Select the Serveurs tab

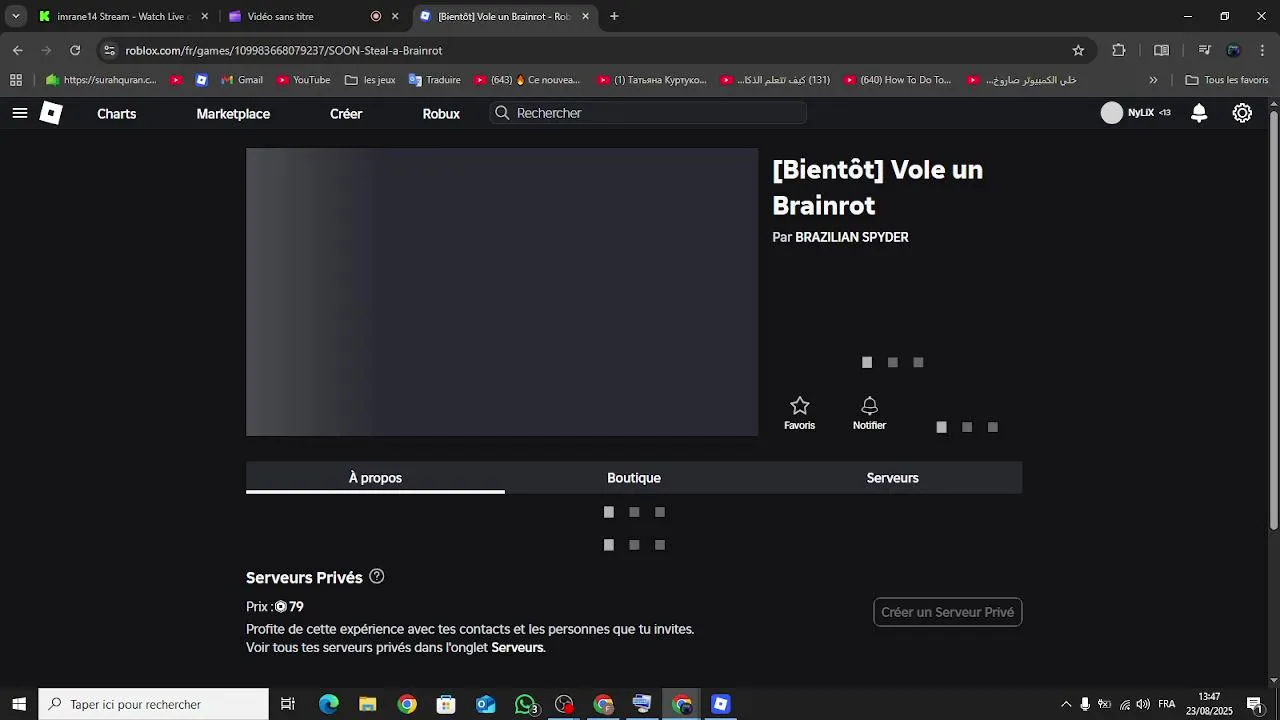click(x=892, y=477)
